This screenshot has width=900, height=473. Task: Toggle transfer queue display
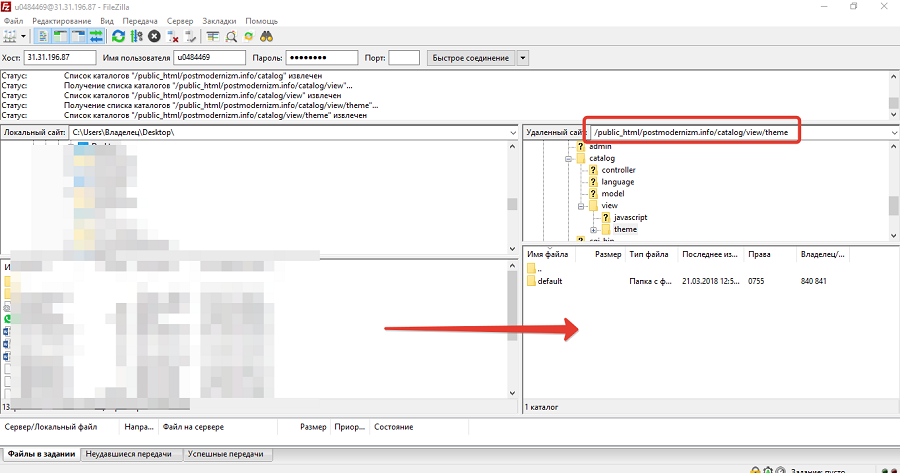coord(96,37)
